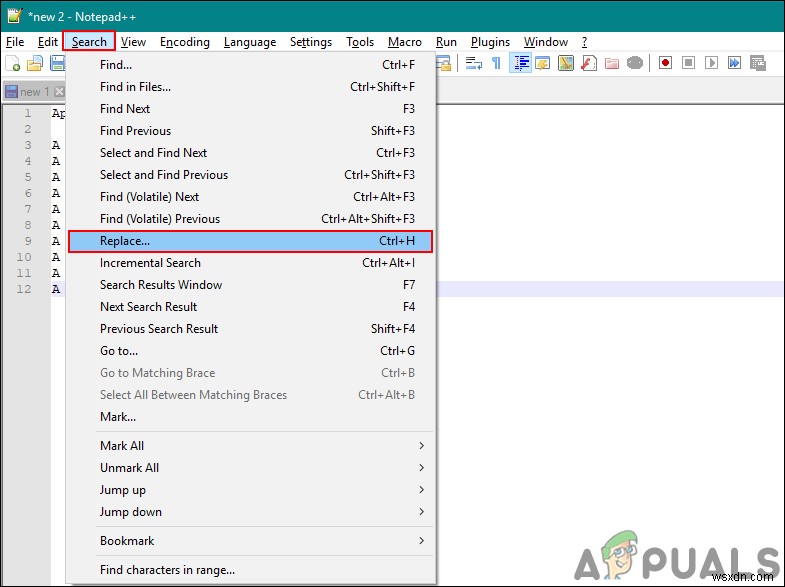Open Search Results Window entry

pos(250,285)
